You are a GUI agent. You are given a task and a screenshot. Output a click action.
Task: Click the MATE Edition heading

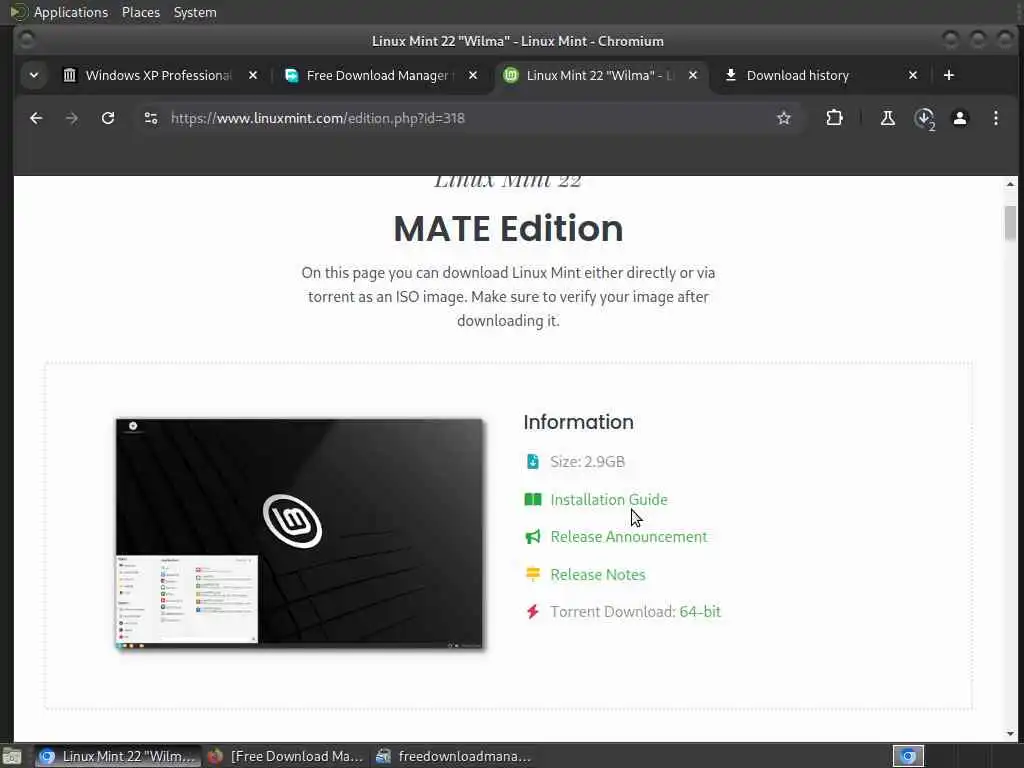coord(508,229)
